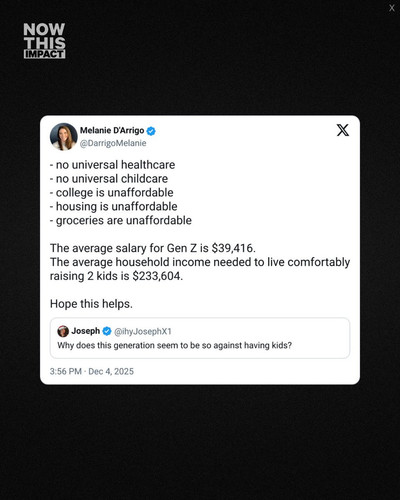
Task: Click the 'no universal healthcare' line
Action: [x=112, y=165]
